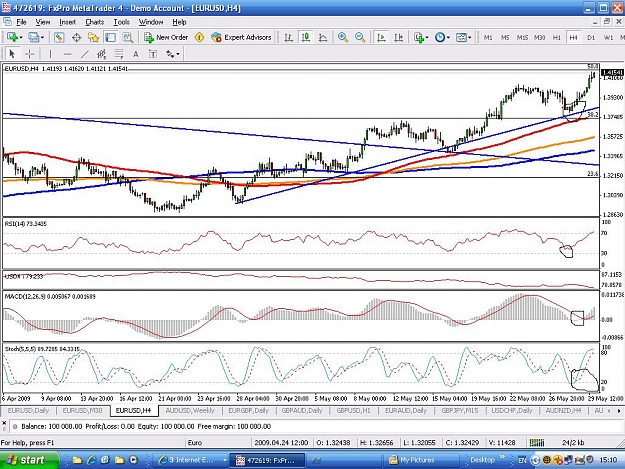Open the File menu

click(x=21, y=22)
